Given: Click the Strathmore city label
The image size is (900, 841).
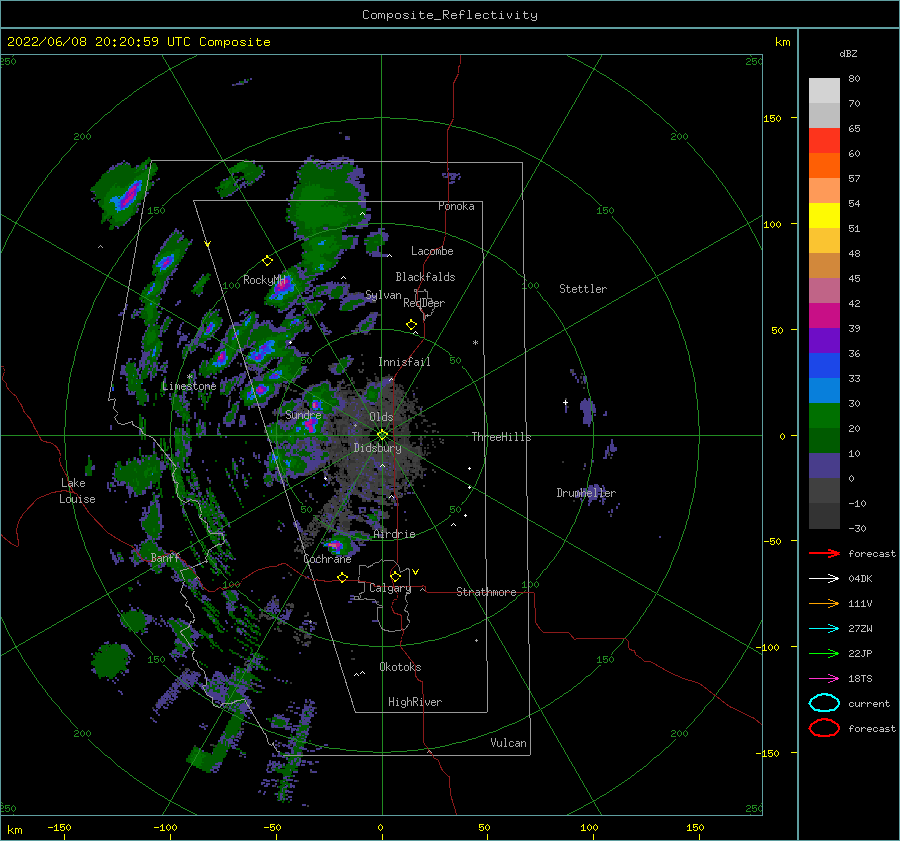Looking at the screenshot, I should coord(486,592).
